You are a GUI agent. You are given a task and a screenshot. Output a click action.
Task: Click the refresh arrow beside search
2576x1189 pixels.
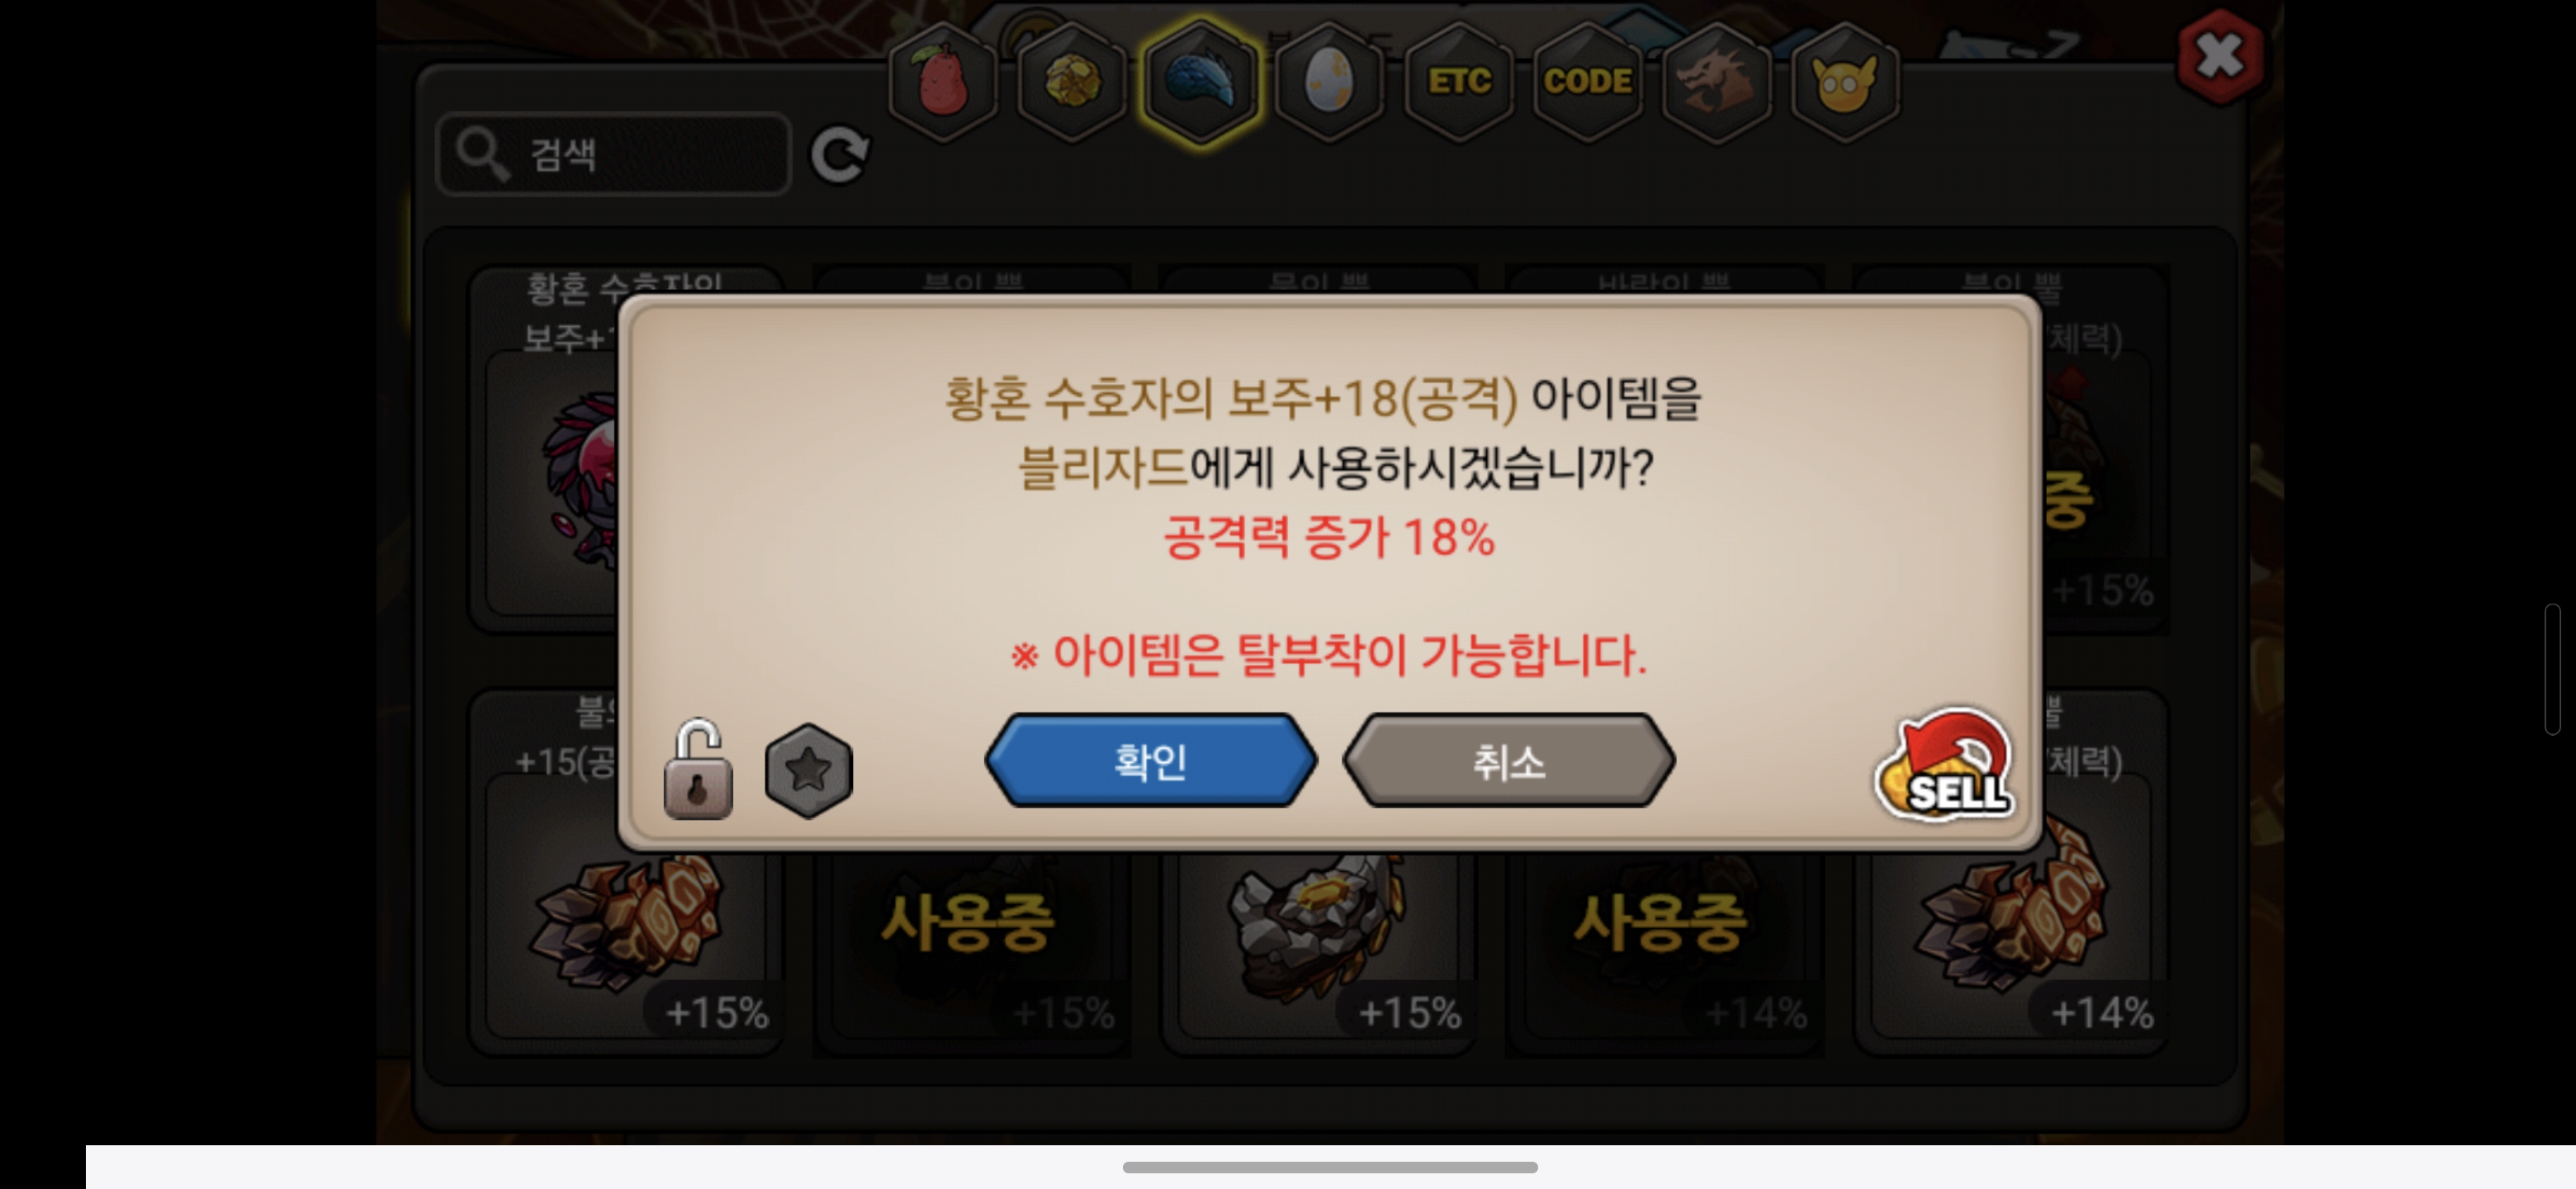839,154
